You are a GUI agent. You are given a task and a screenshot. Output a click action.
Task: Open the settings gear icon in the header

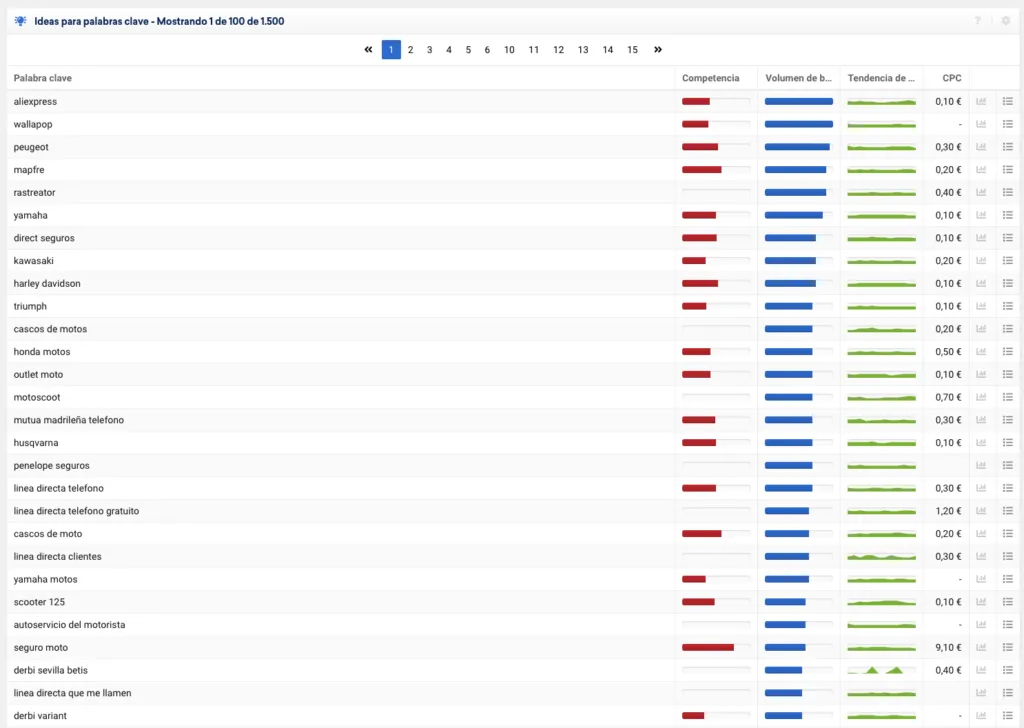(1006, 21)
